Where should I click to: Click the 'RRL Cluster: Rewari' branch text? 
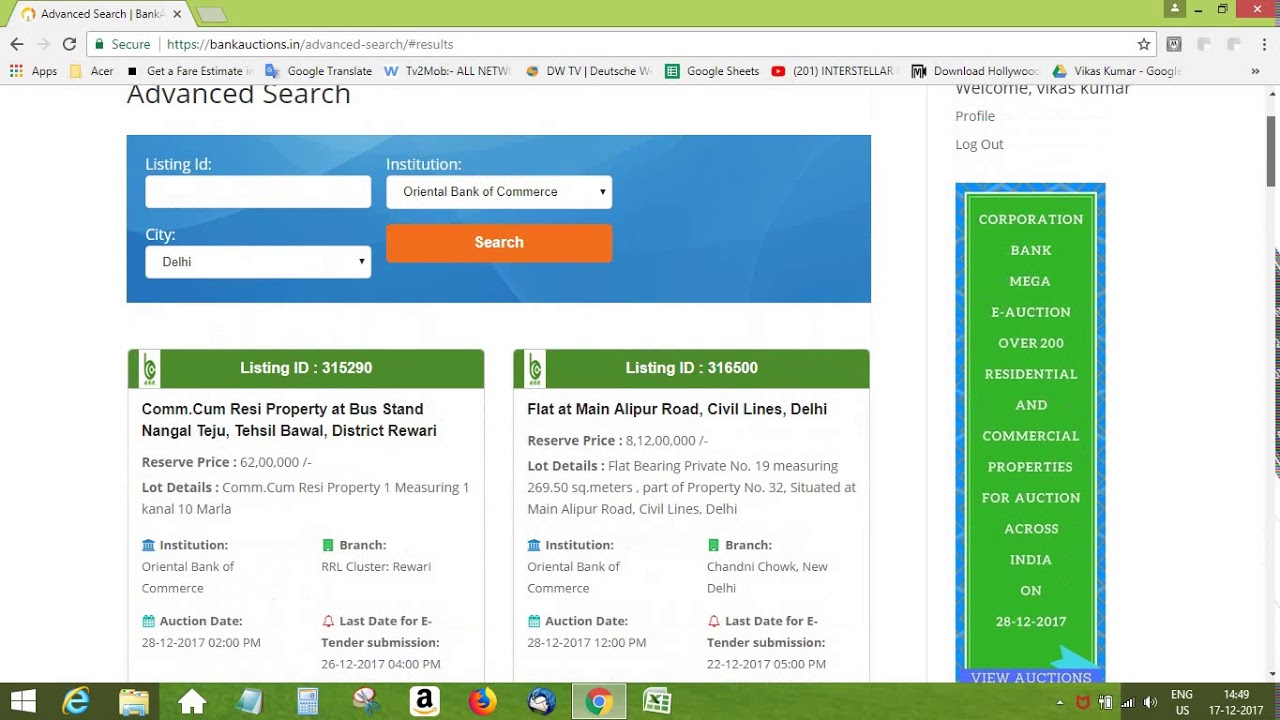(376, 567)
